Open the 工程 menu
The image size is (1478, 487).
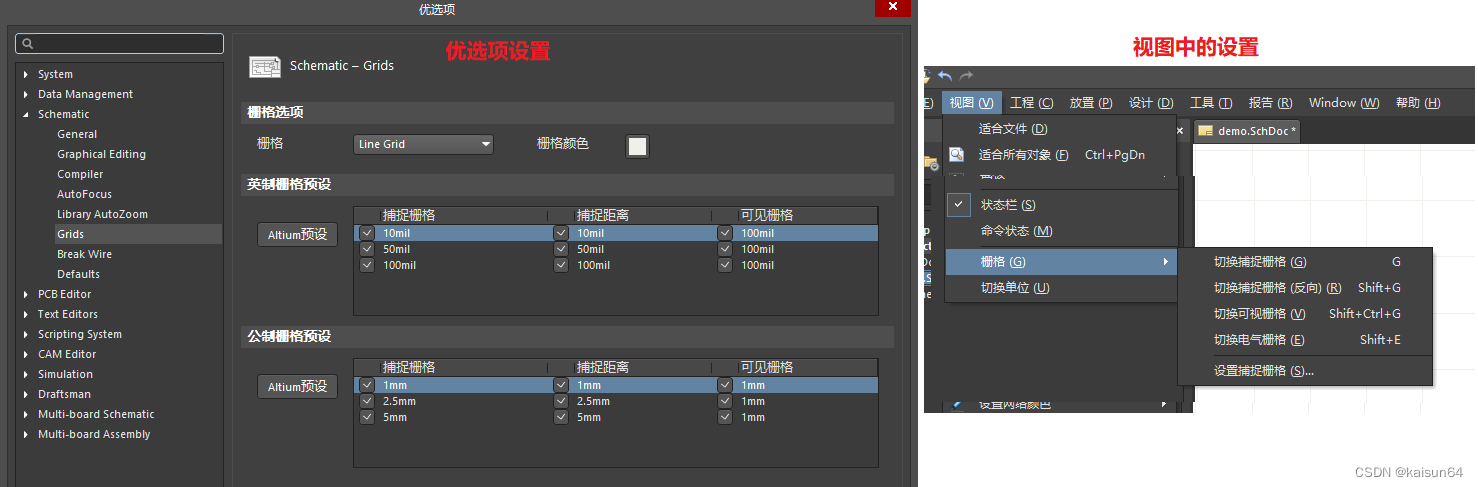(1031, 103)
